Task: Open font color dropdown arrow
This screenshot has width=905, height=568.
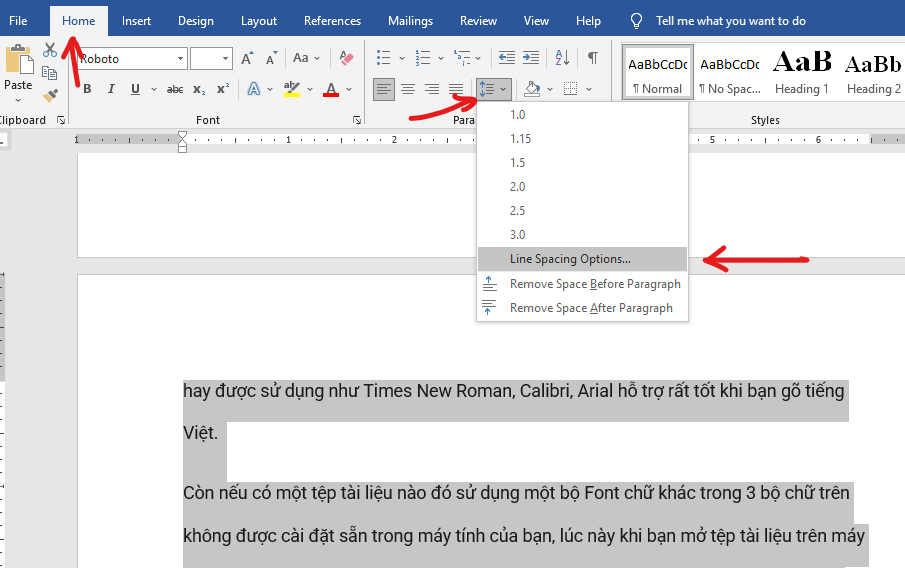Action: click(x=349, y=89)
